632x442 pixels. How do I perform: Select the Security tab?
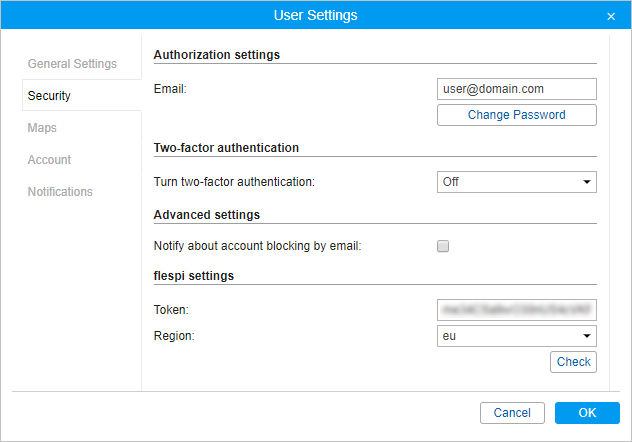[49, 96]
